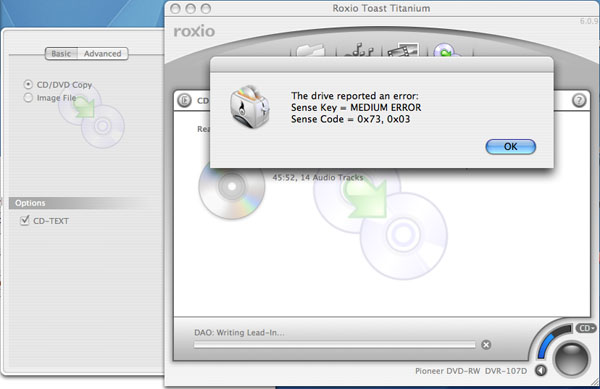
Task: Click the 'Sense Code = 0x73, 0x03' text
Action: (351, 119)
